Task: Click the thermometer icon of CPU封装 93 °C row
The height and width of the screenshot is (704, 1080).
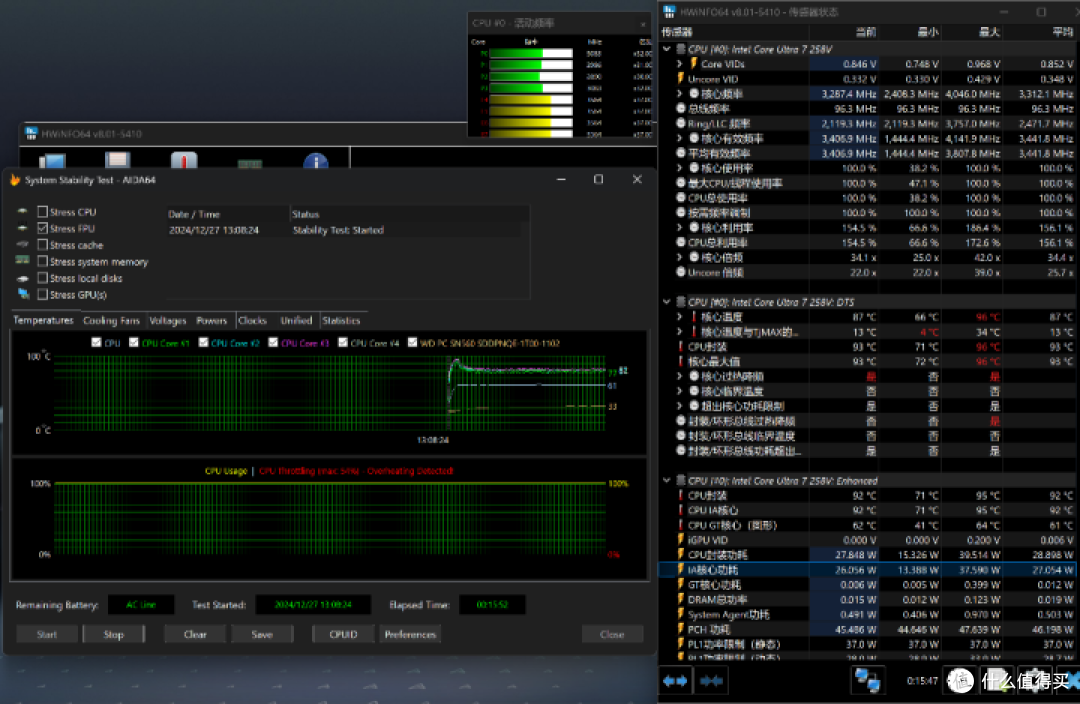Action: pyautogui.click(x=681, y=346)
